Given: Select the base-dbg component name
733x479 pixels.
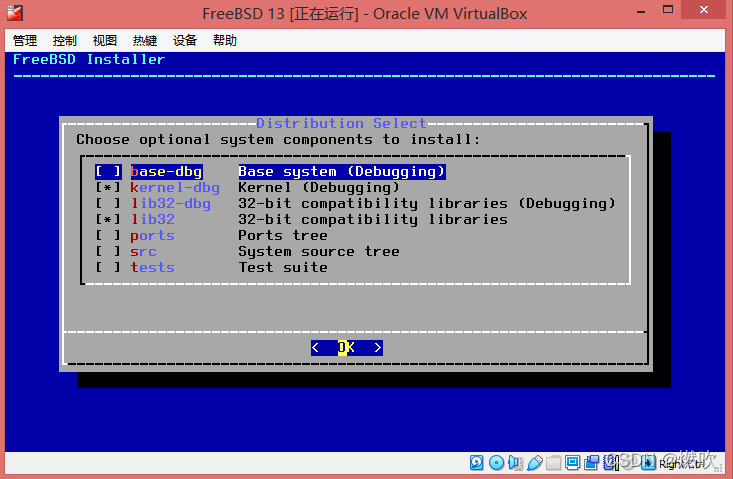Looking at the screenshot, I should [x=166, y=172].
